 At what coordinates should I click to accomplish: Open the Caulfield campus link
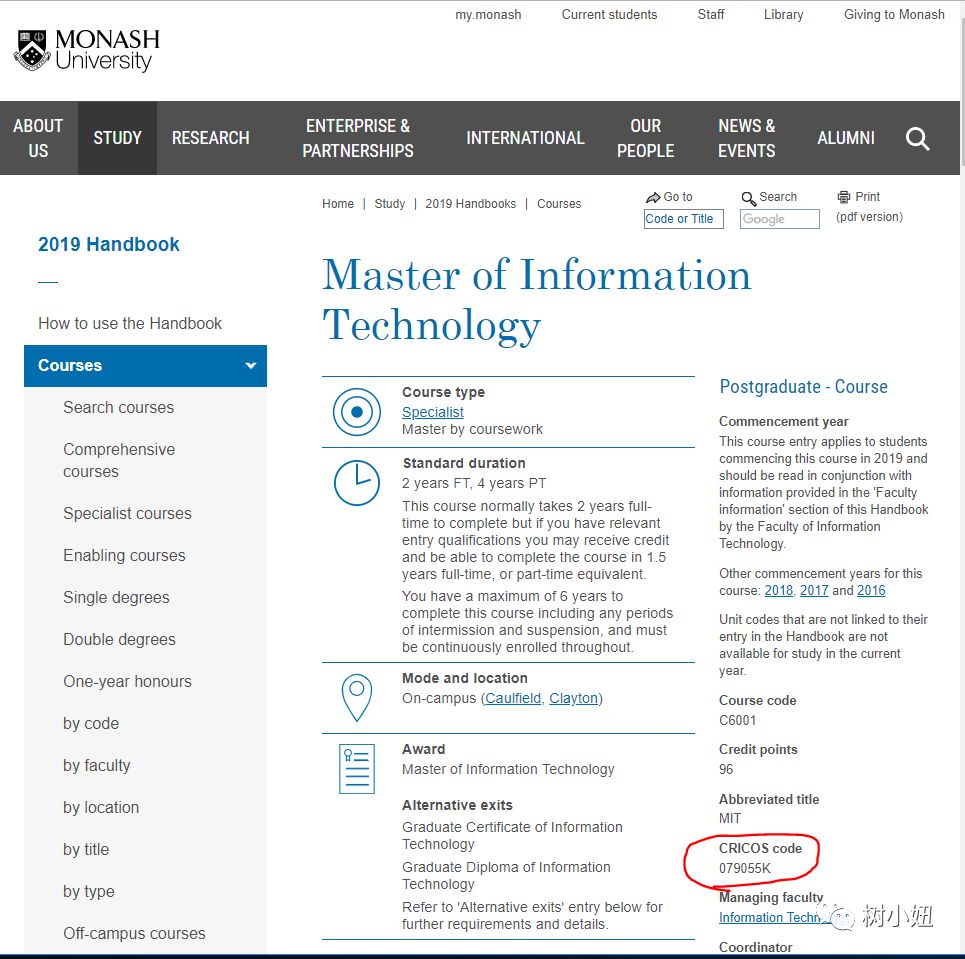click(513, 698)
